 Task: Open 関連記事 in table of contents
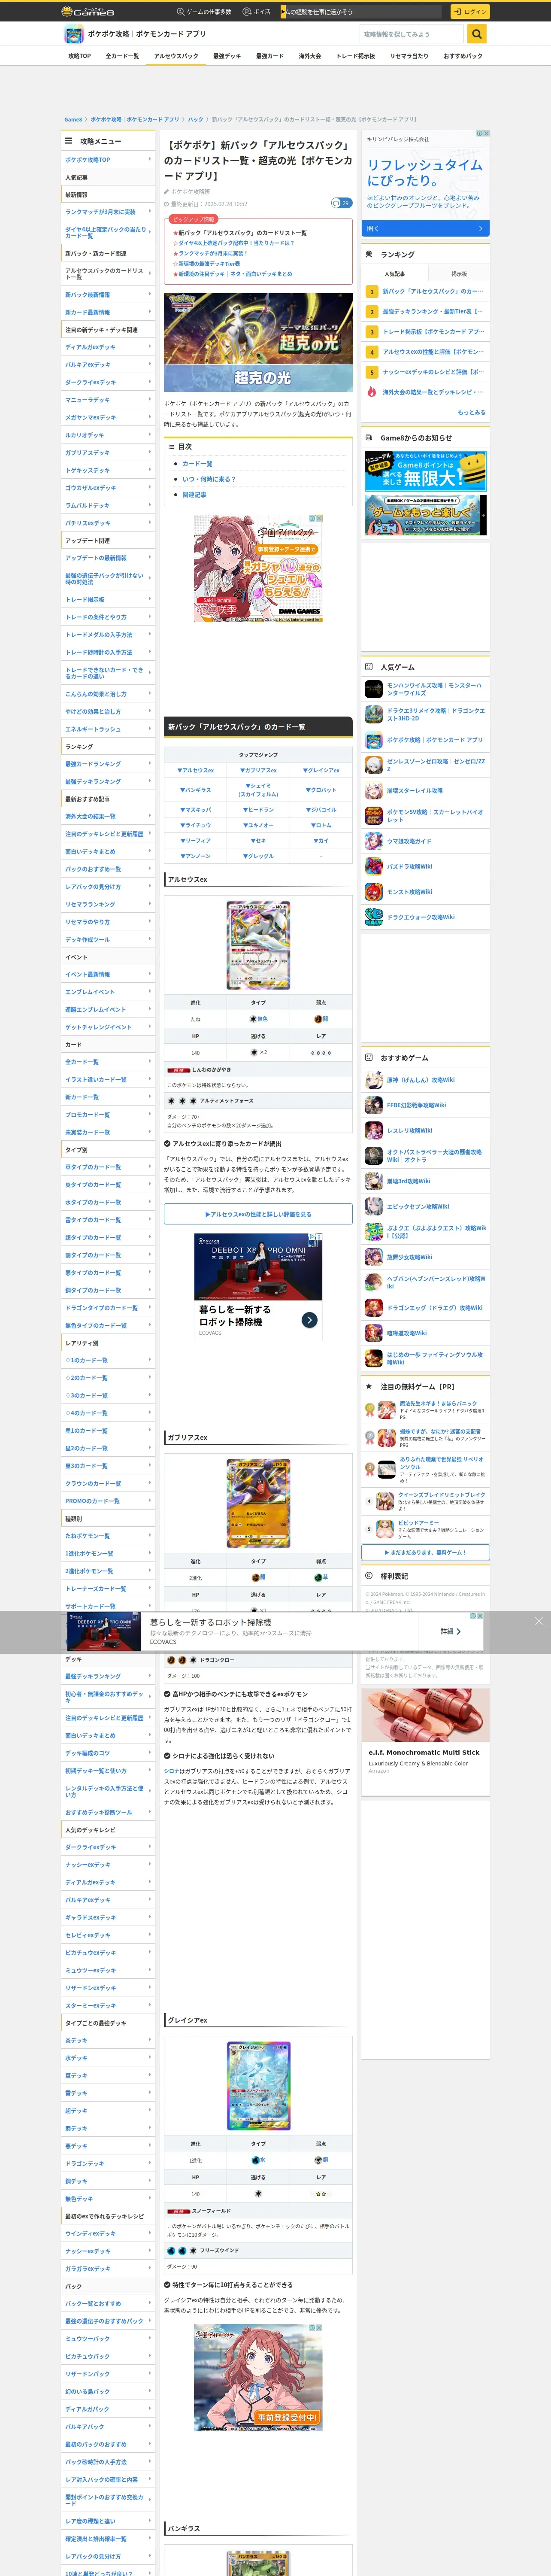pyautogui.click(x=194, y=495)
